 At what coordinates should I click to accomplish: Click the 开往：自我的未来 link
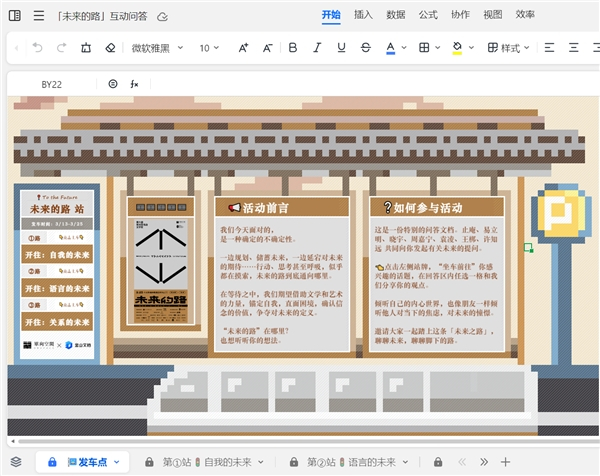(x=57, y=256)
